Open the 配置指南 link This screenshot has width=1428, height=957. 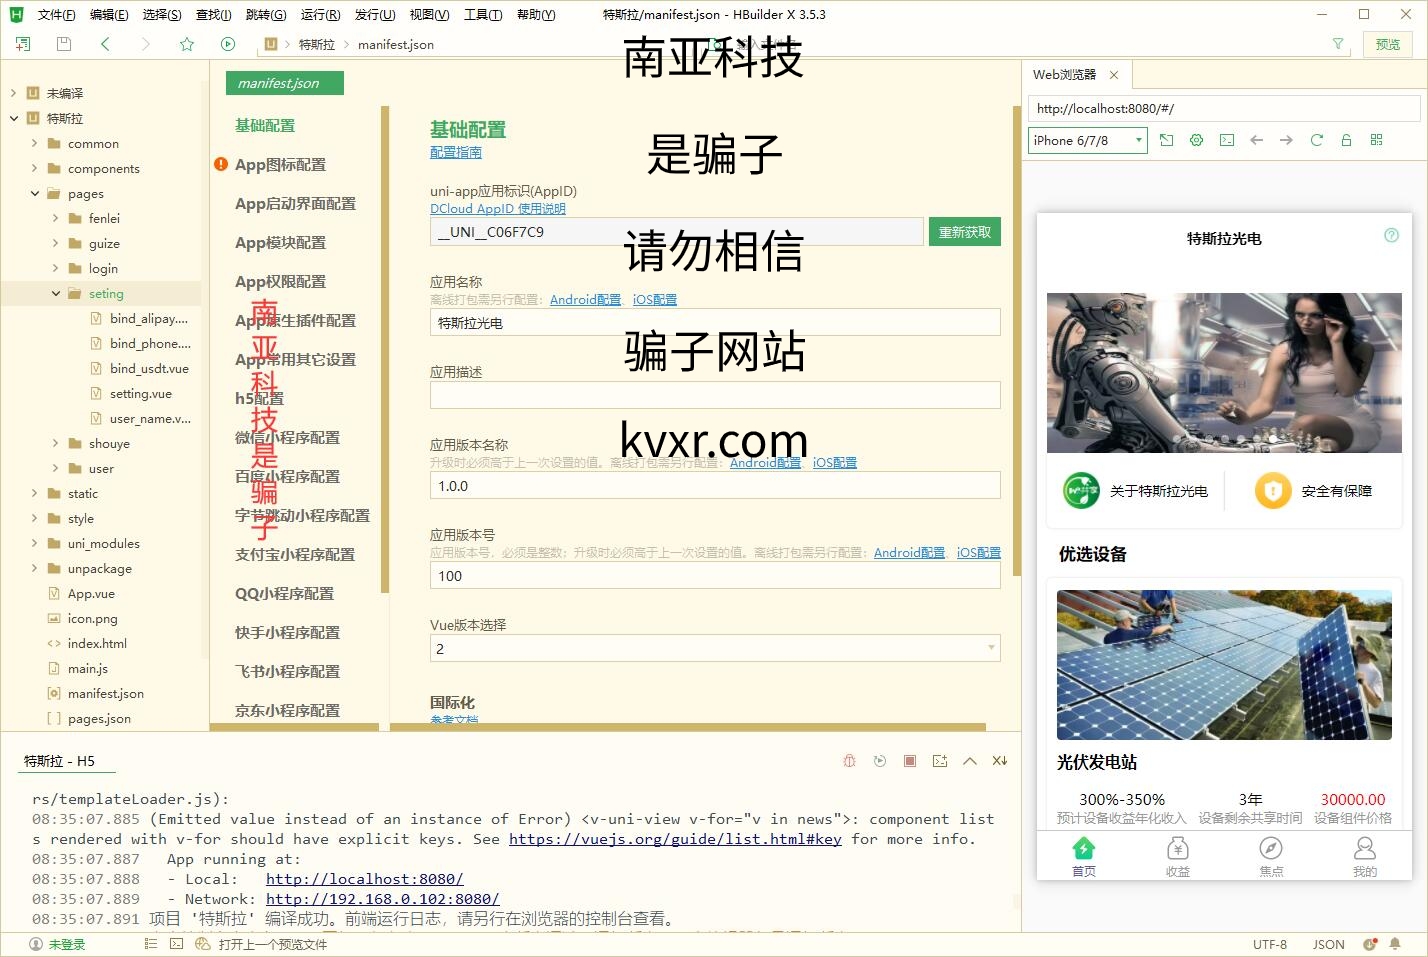click(456, 152)
